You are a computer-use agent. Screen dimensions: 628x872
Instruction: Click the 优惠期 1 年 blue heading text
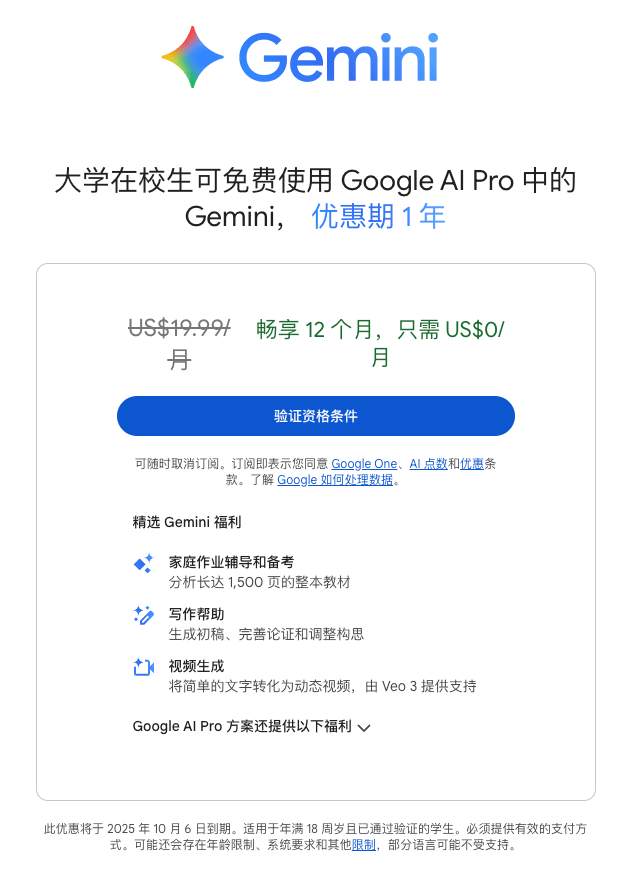[378, 216]
